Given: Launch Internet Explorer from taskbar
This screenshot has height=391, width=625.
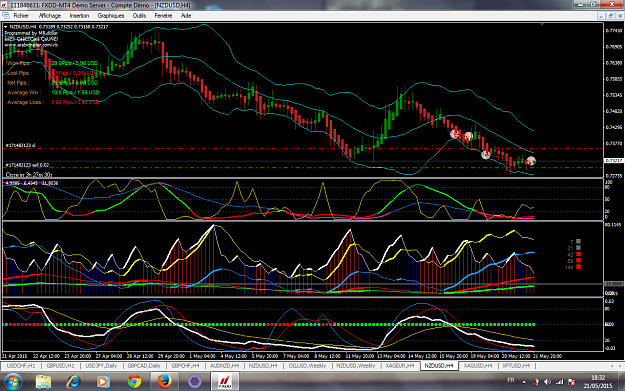Looking at the screenshot, I should click(x=74, y=381).
